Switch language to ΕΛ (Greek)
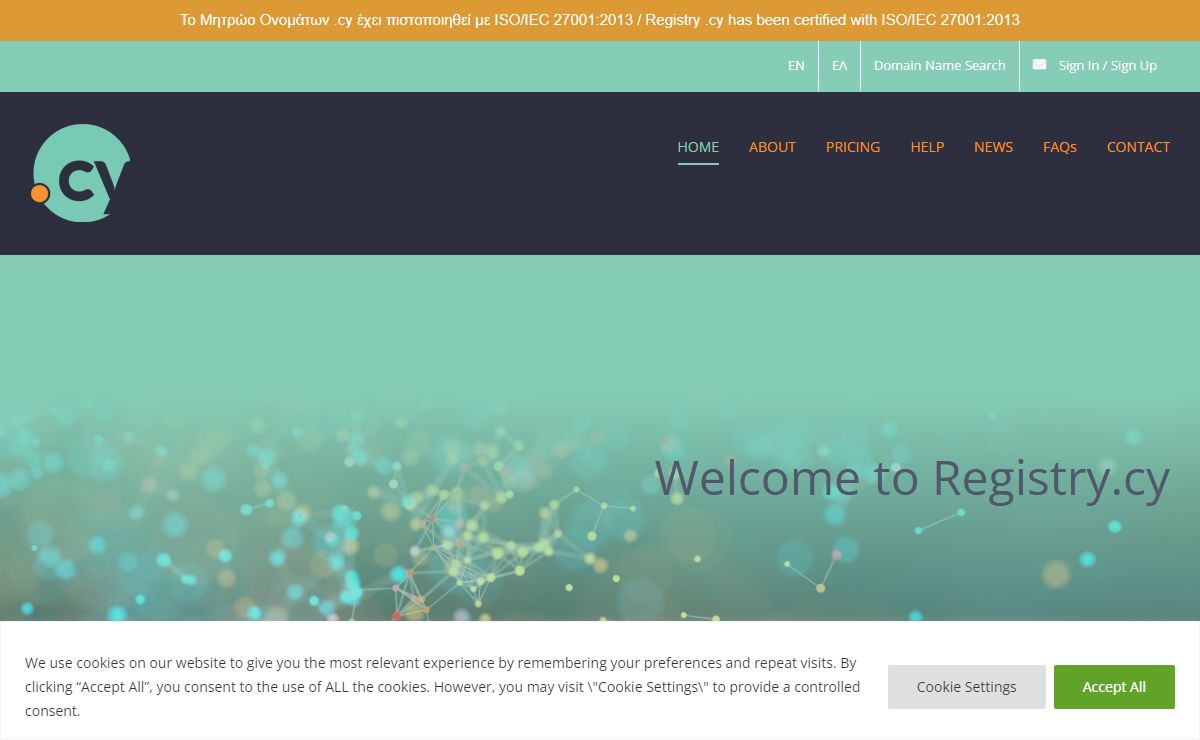This screenshot has width=1200, height=740. pos(839,66)
